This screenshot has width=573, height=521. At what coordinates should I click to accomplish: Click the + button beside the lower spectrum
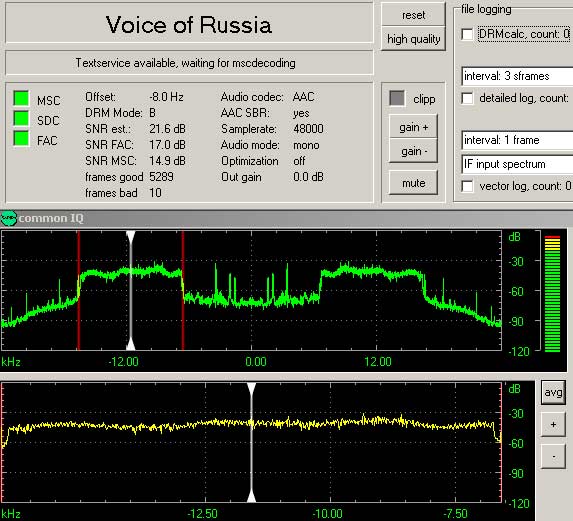(553, 424)
